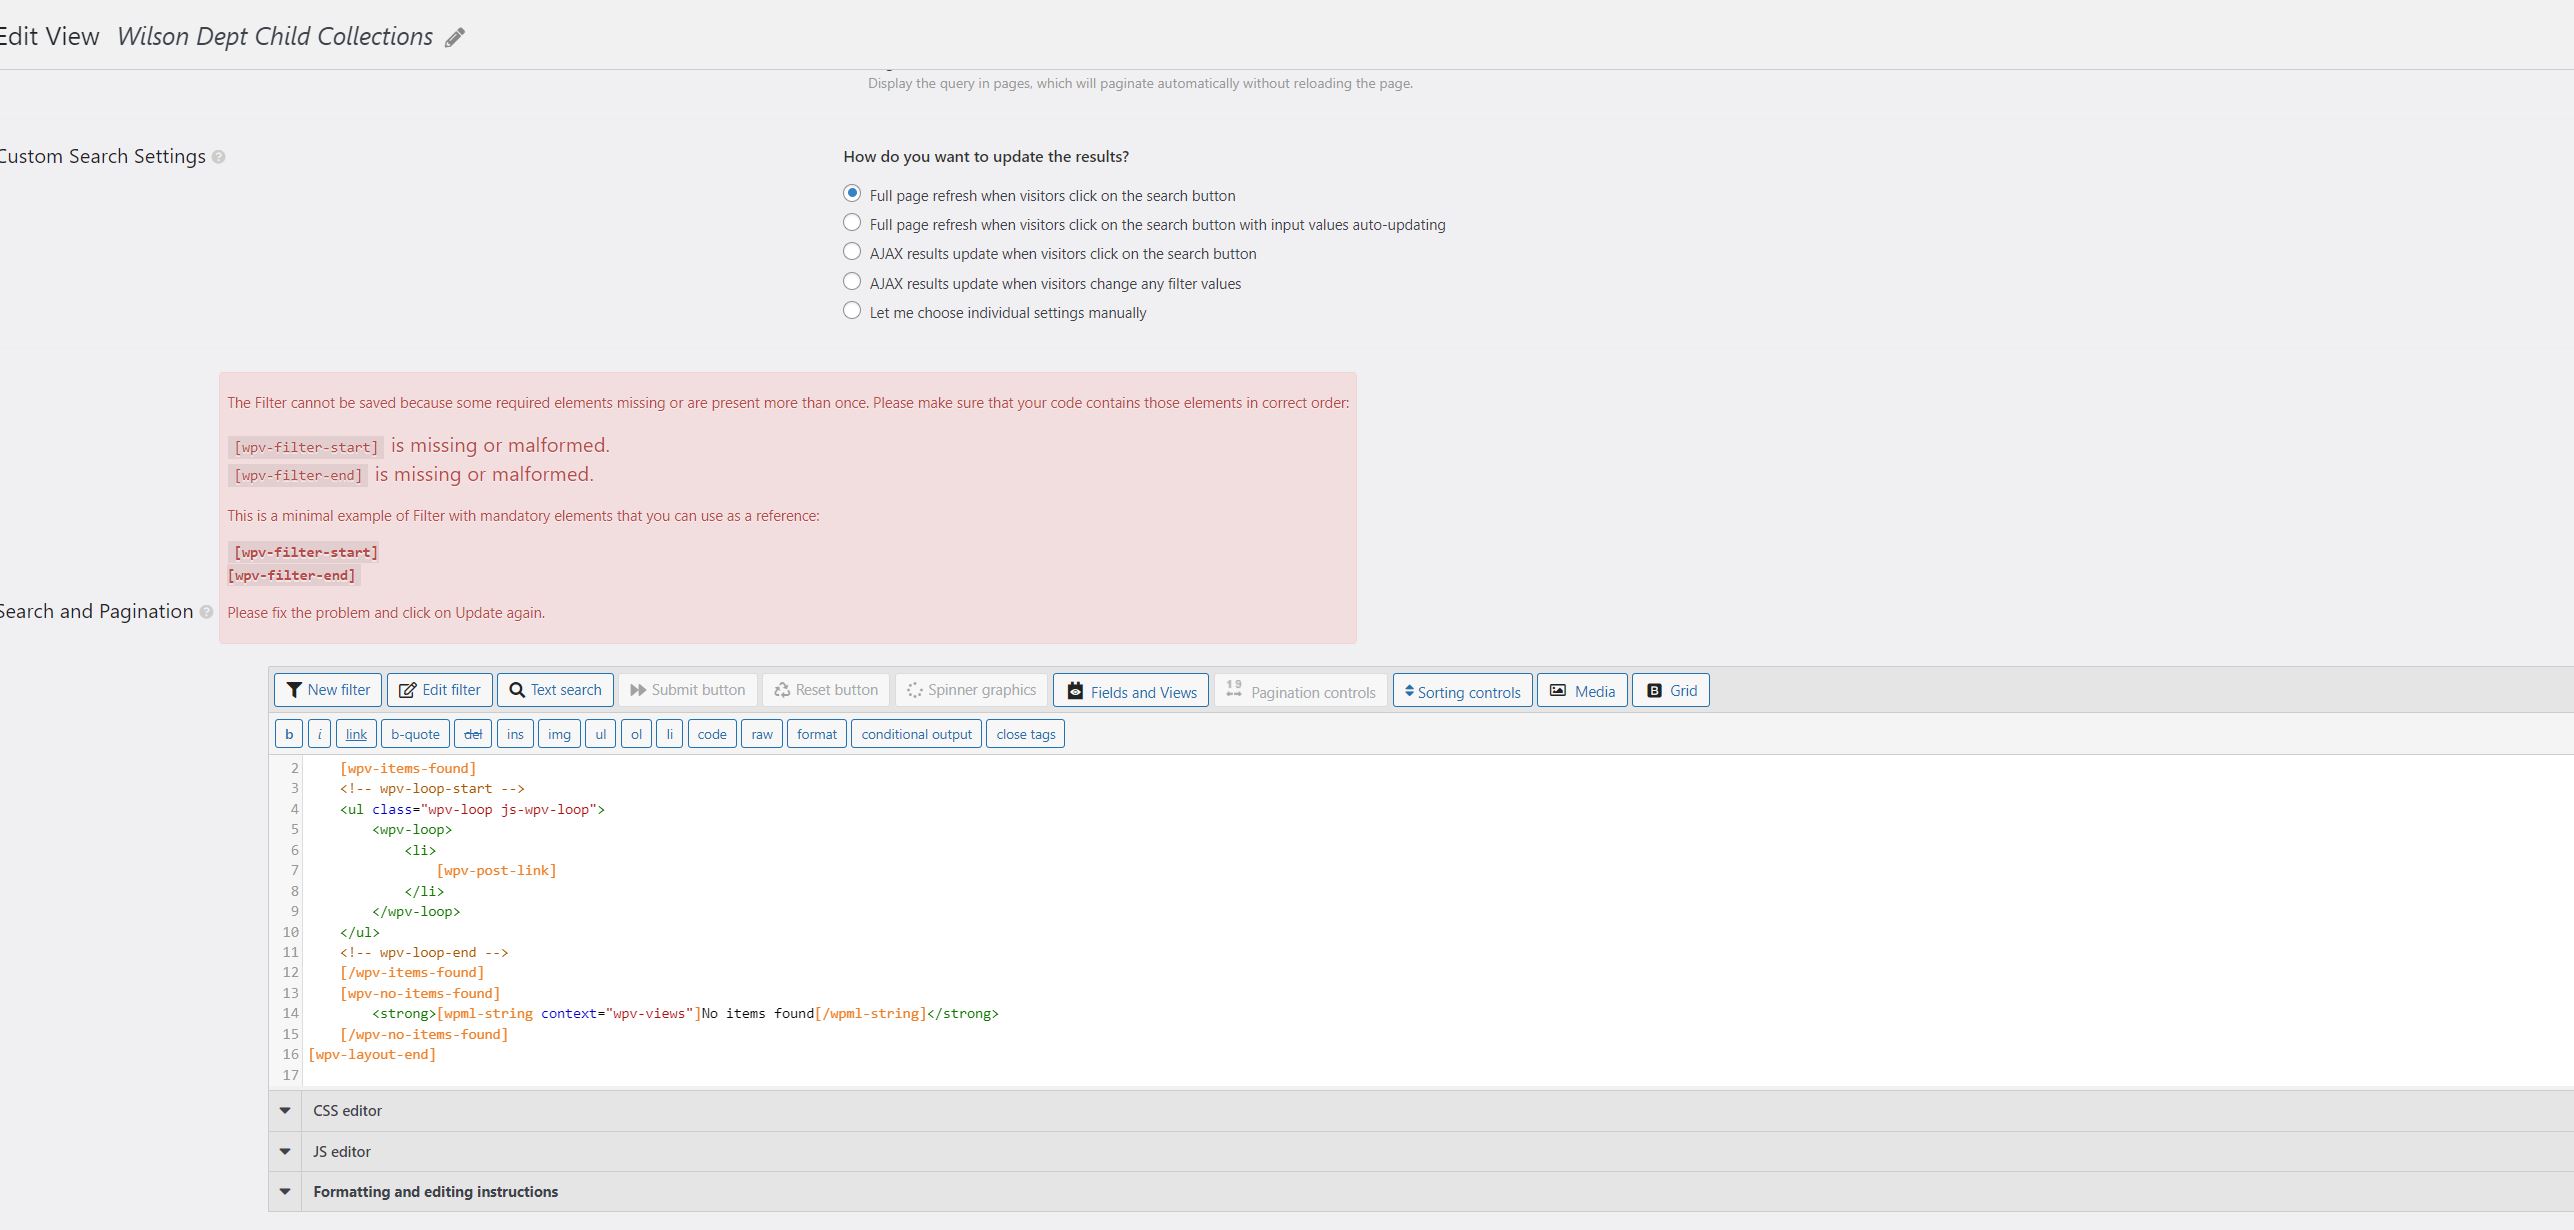This screenshot has width=2574, height=1230.
Task: Insert code tag quicktag
Action: [x=712, y=734]
